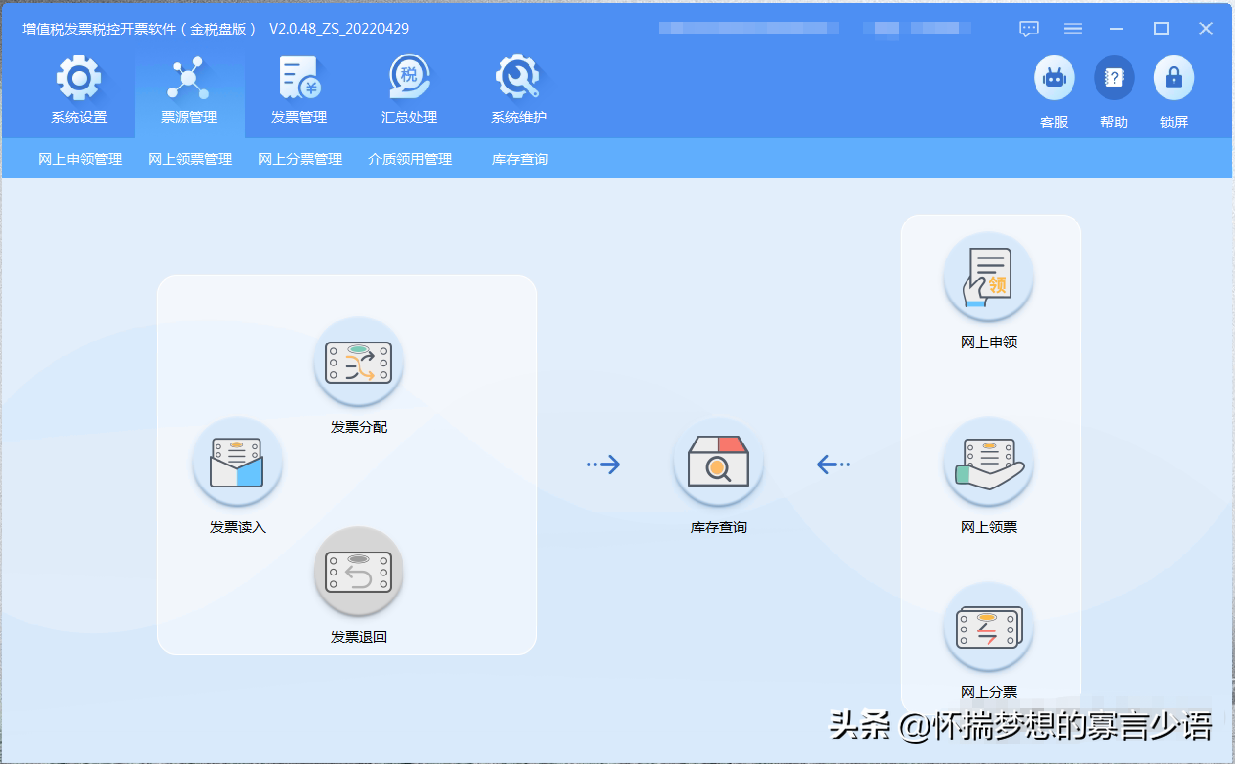This screenshot has height=764, width=1235.
Task: Click the 锁屏 padlock icon
Action: click(1174, 78)
